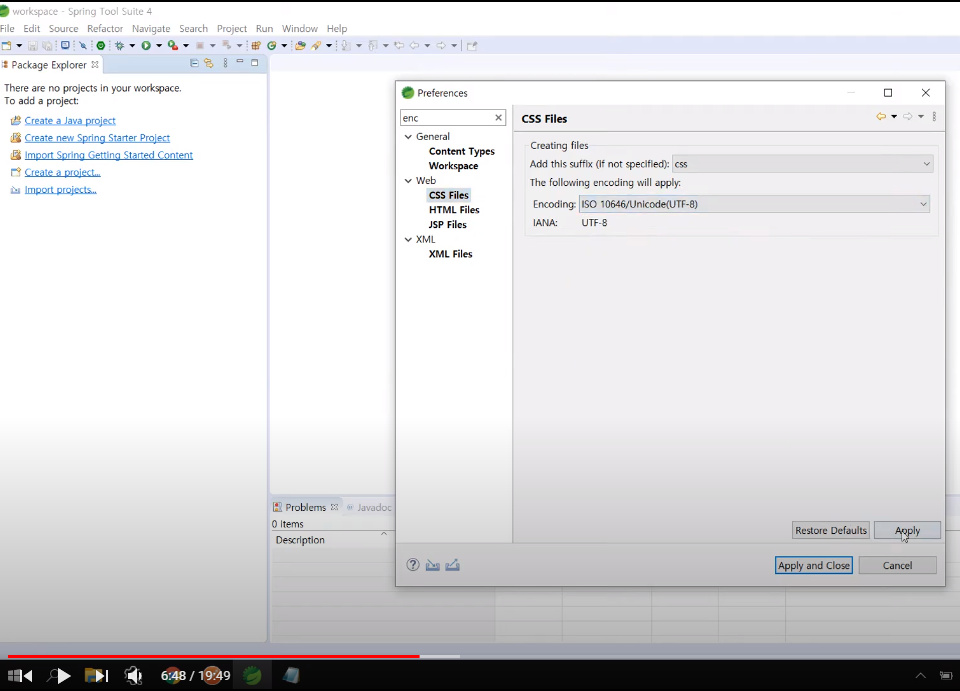
Task: Open the Source menu
Action: pyautogui.click(x=64, y=28)
